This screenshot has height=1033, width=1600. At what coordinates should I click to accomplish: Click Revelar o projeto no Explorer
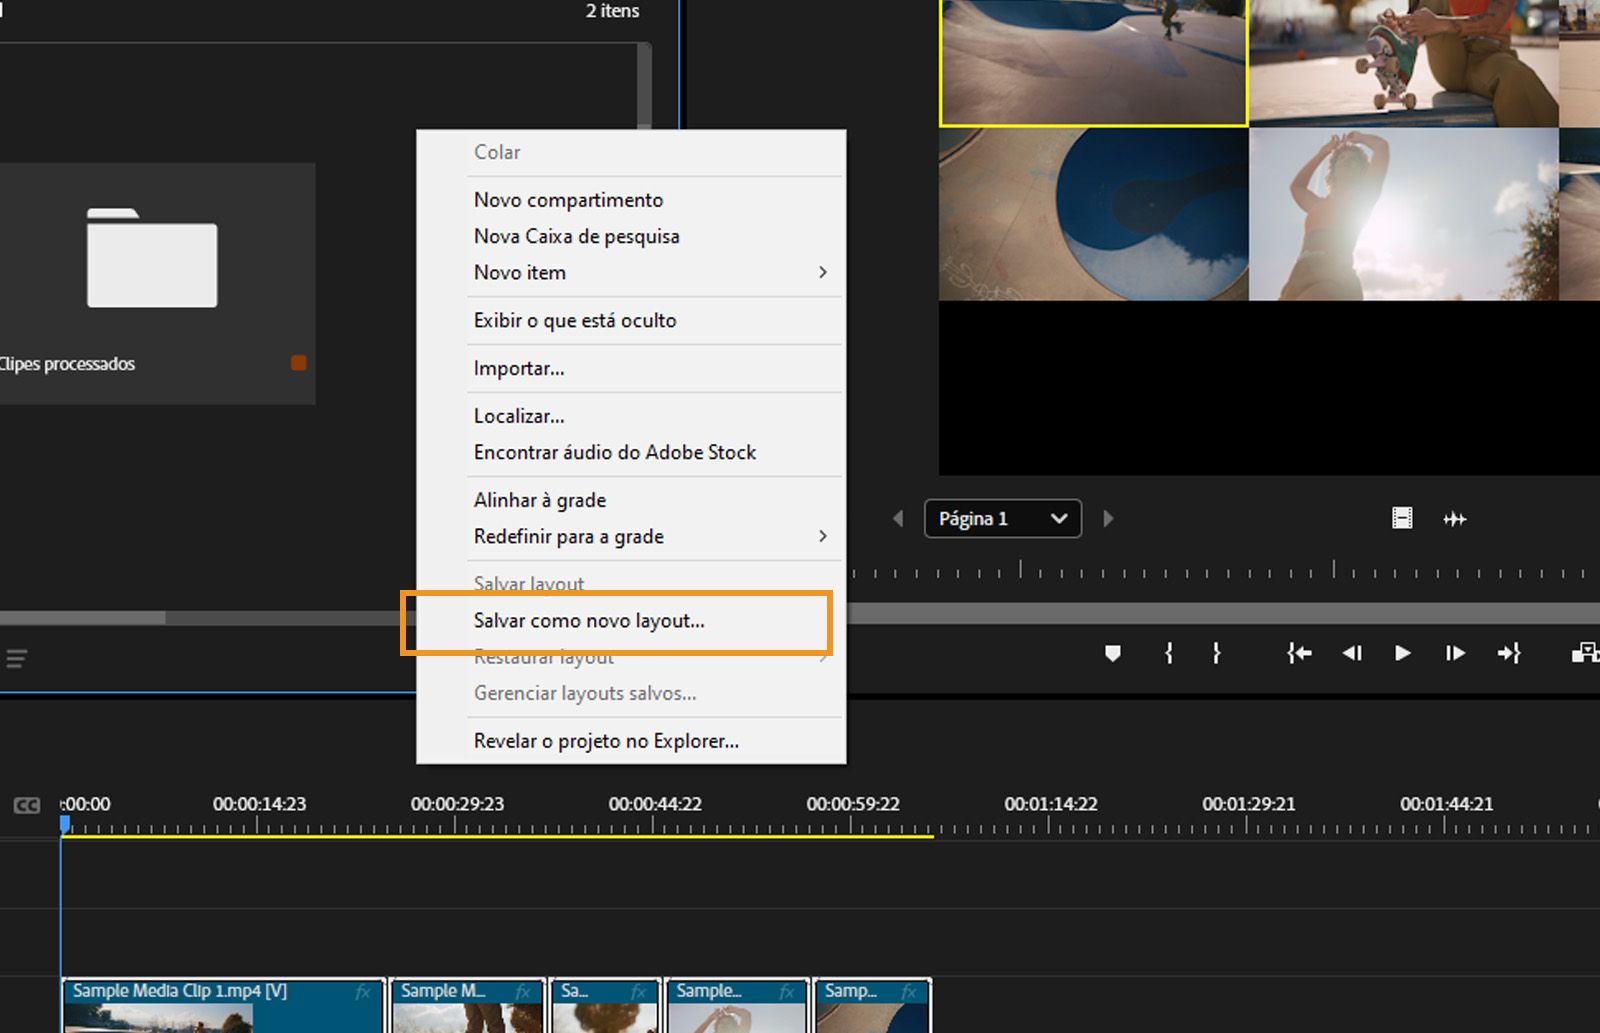click(x=605, y=740)
